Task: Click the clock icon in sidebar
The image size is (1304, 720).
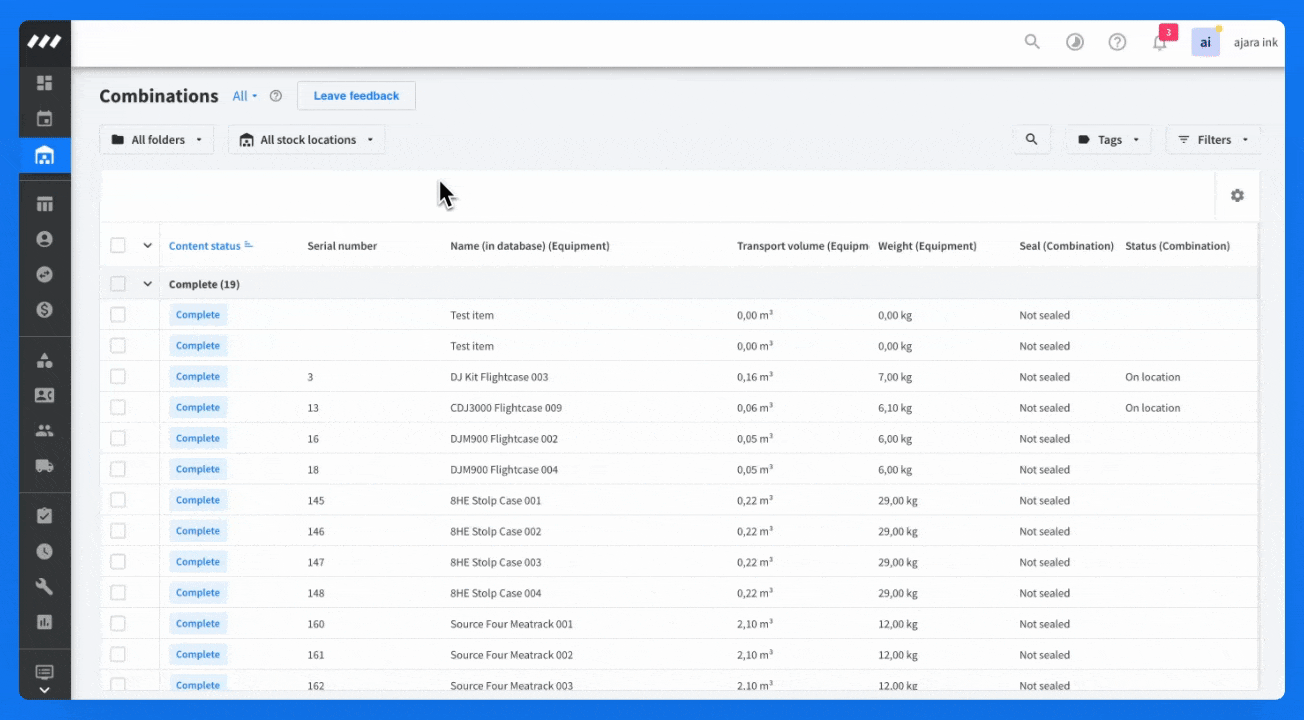Action: (44, 551)
